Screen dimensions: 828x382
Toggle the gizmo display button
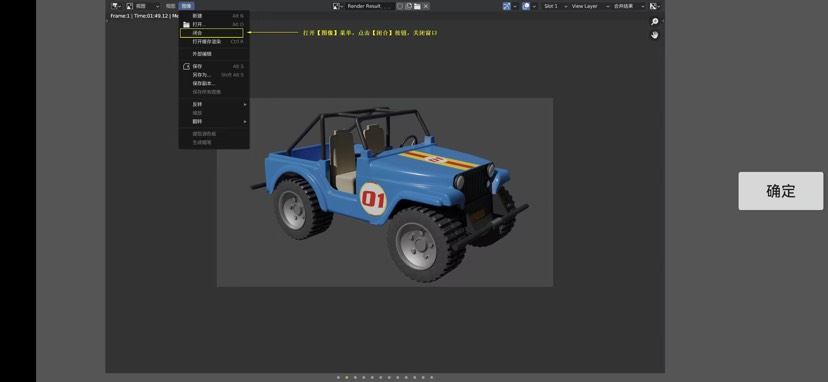506,6
